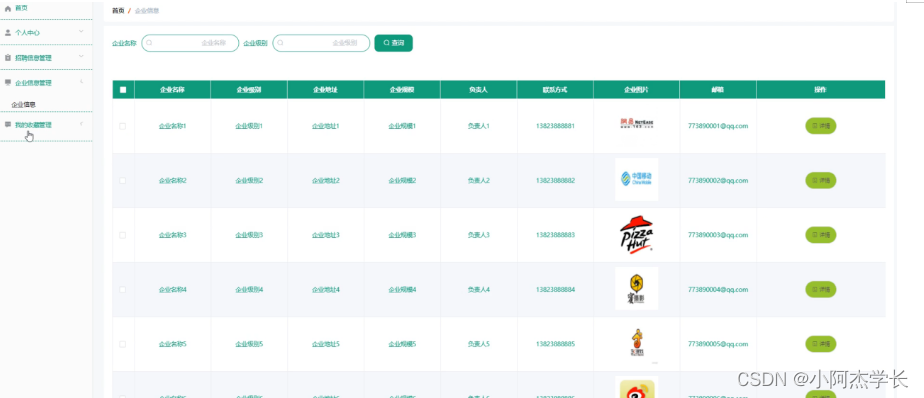Expand the 招聘信息管理 menu chevron
Image resolution: width=924 pixels, height=398 pixels.
pyautogui.click(x=81, y=57)
